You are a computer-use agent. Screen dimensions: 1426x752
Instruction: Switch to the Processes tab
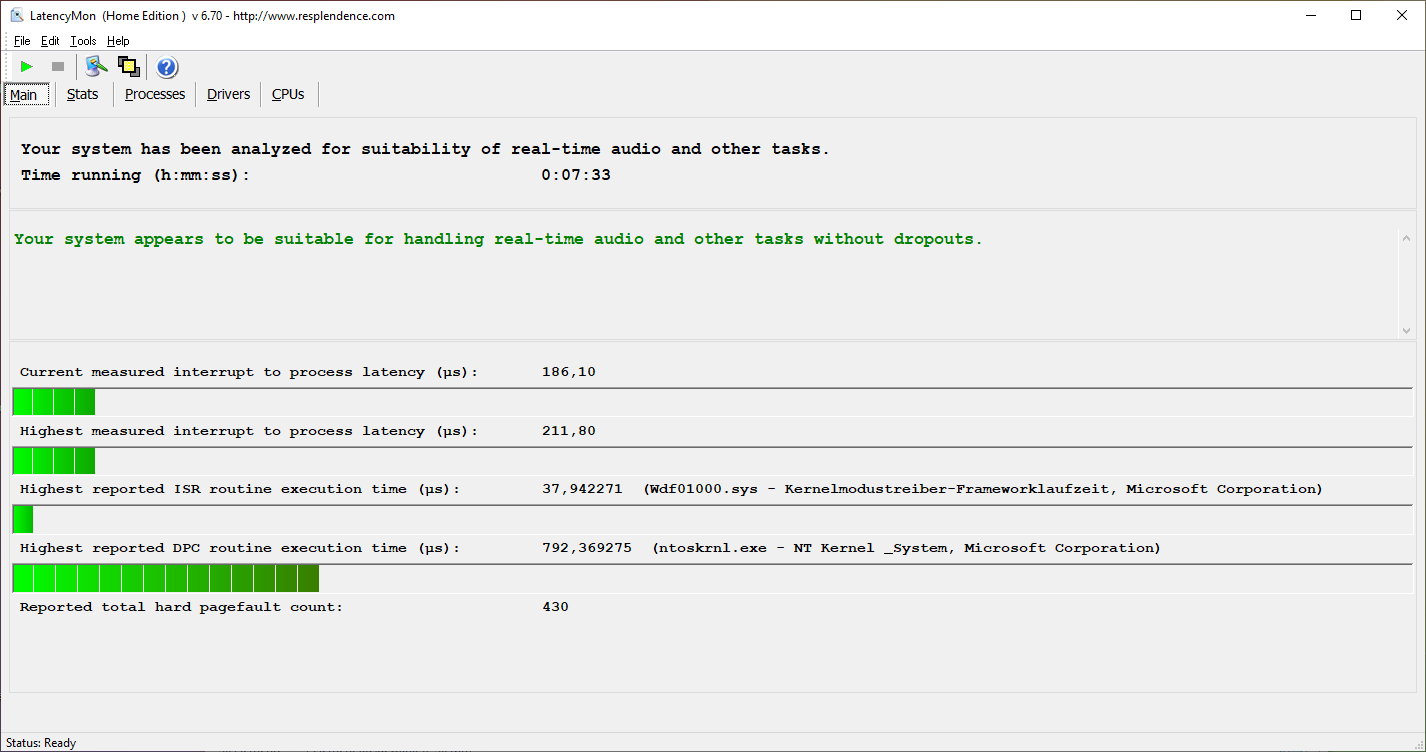(x=155, y=94)
